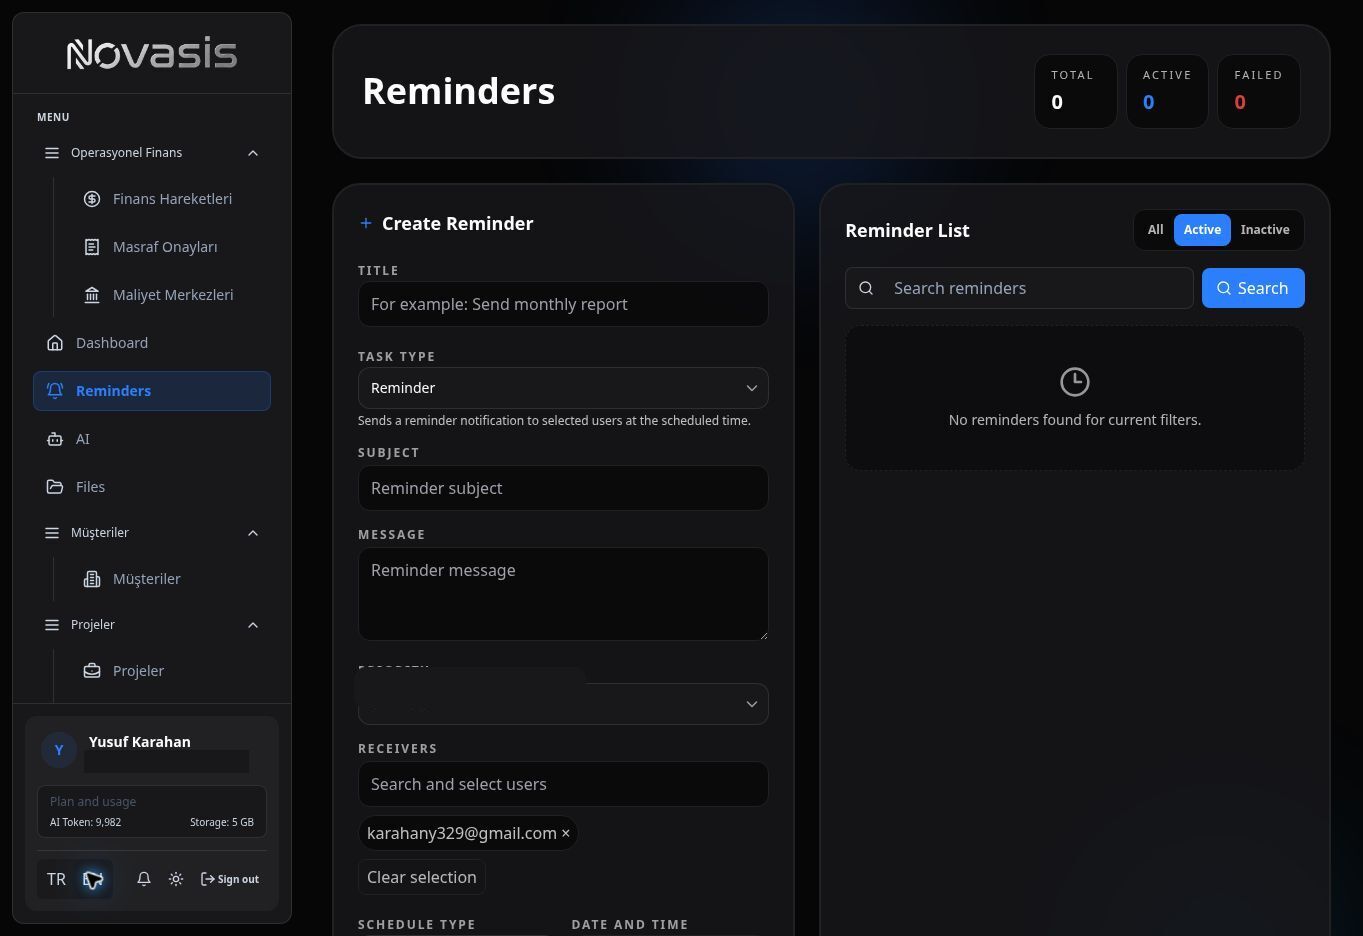This screenshot has width=1363, height=936.
Task: Click the "No reminders found for current filters." message
Action: tap(1075, 420)
